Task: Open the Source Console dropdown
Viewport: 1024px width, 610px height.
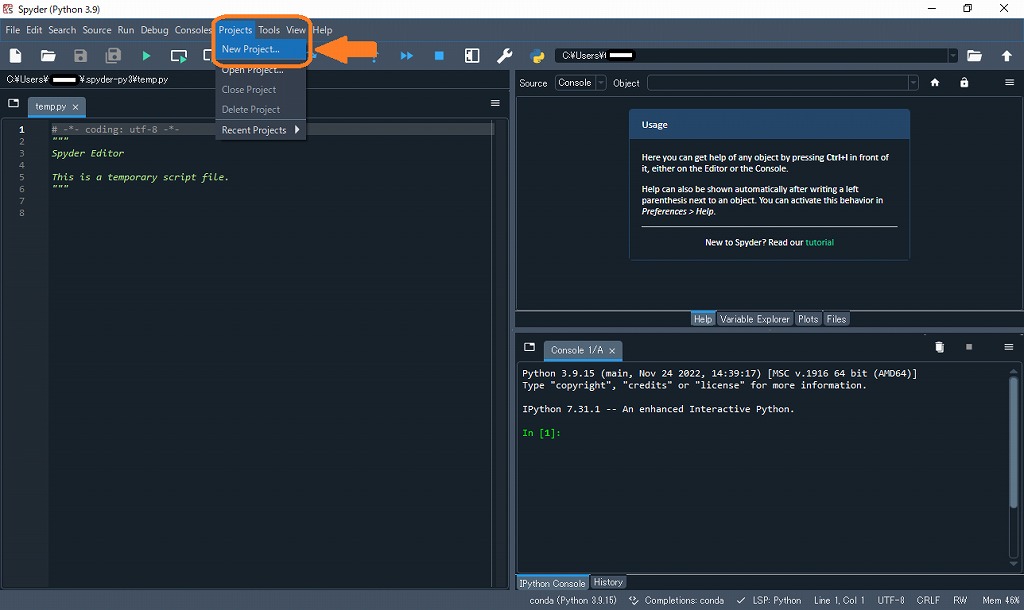Action: (x=581, y=83)
